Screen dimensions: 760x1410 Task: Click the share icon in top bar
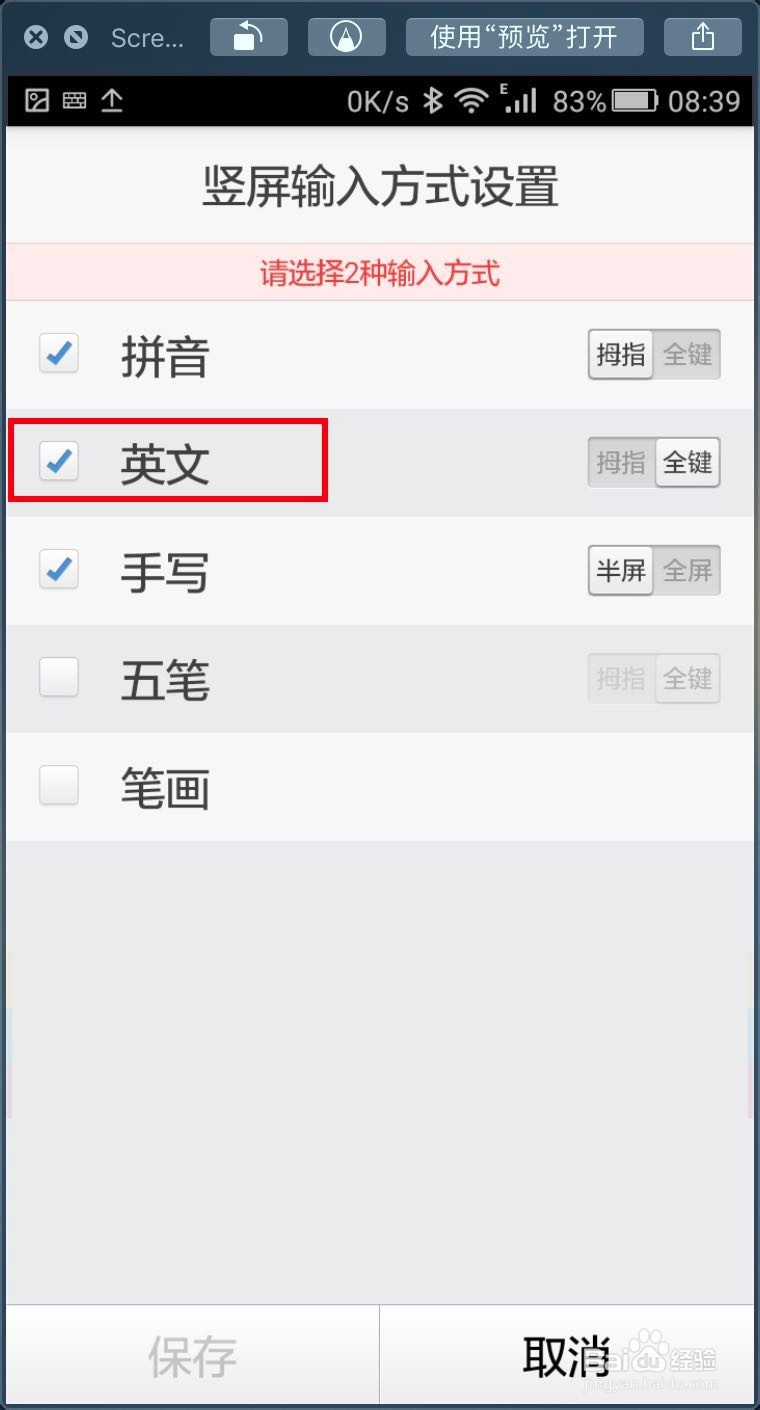(x=703, y=38)
